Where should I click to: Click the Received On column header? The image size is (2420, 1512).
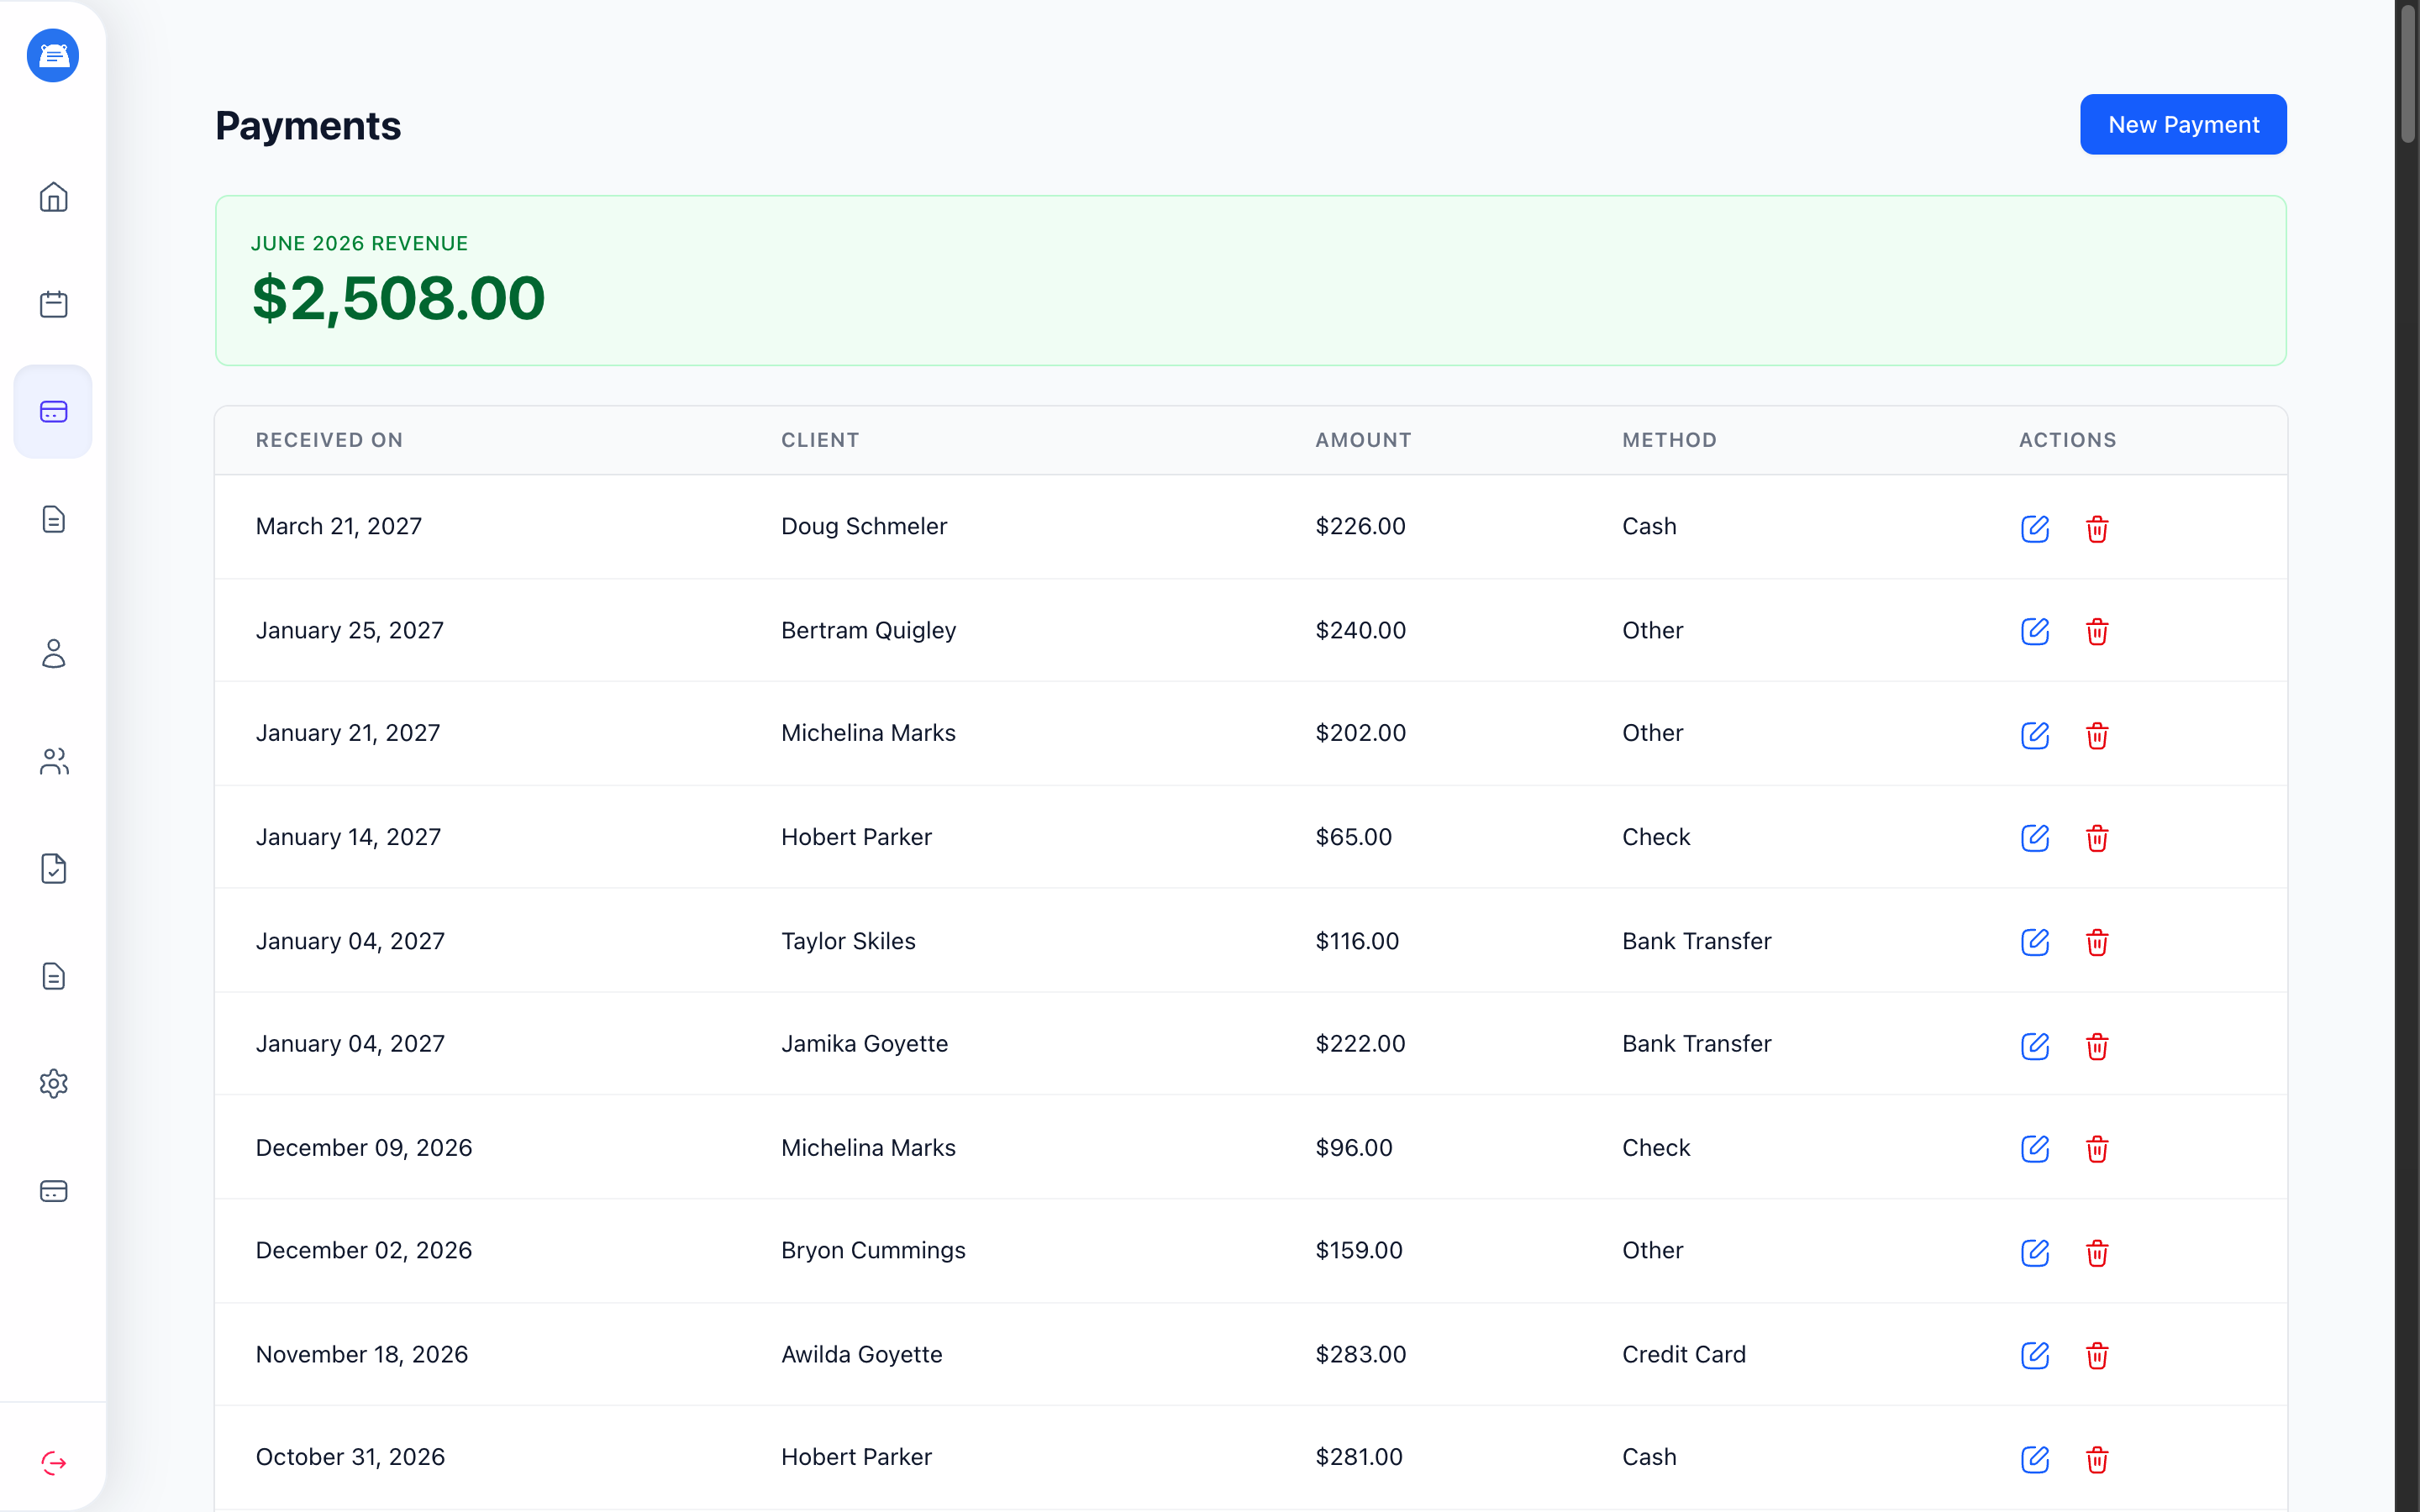tap(329, 440)
